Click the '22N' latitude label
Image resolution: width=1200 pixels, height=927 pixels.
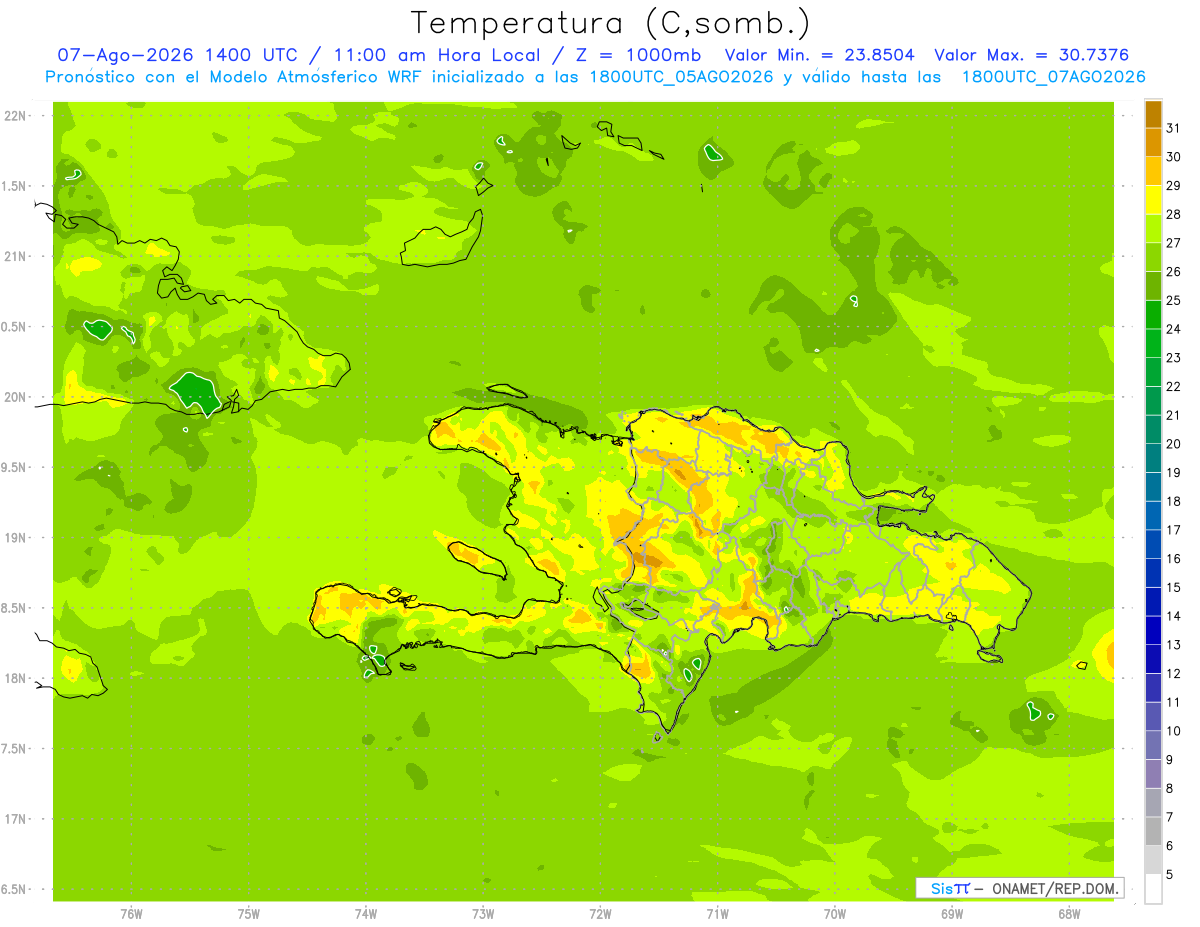14,116
